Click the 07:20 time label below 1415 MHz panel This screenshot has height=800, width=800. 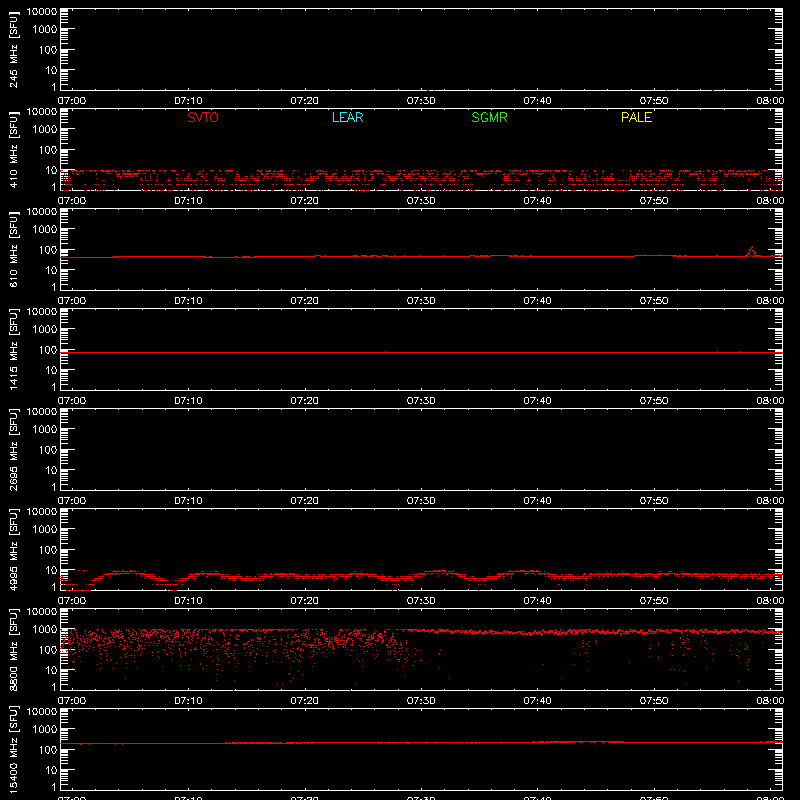(305, 401)
